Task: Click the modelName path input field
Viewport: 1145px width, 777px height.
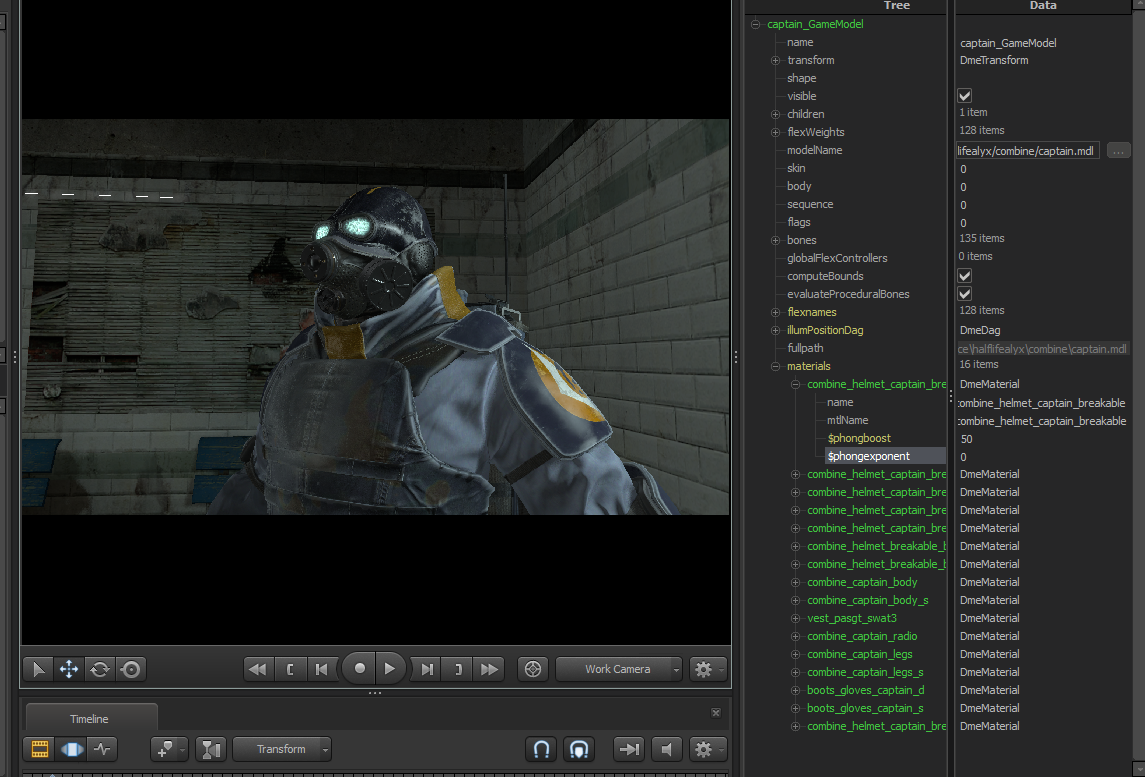Action: 1027,151
